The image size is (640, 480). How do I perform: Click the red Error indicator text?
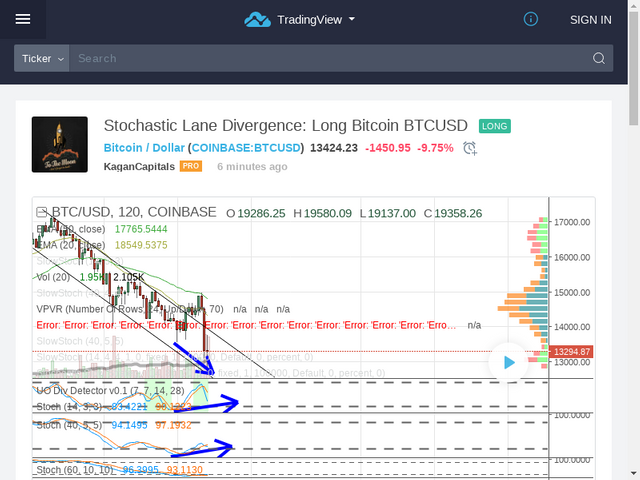tap(246, 325)
